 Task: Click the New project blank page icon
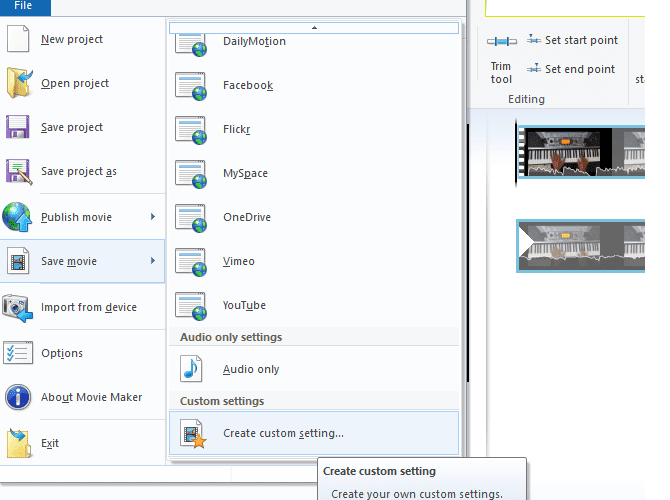click(x=18, y=39)
